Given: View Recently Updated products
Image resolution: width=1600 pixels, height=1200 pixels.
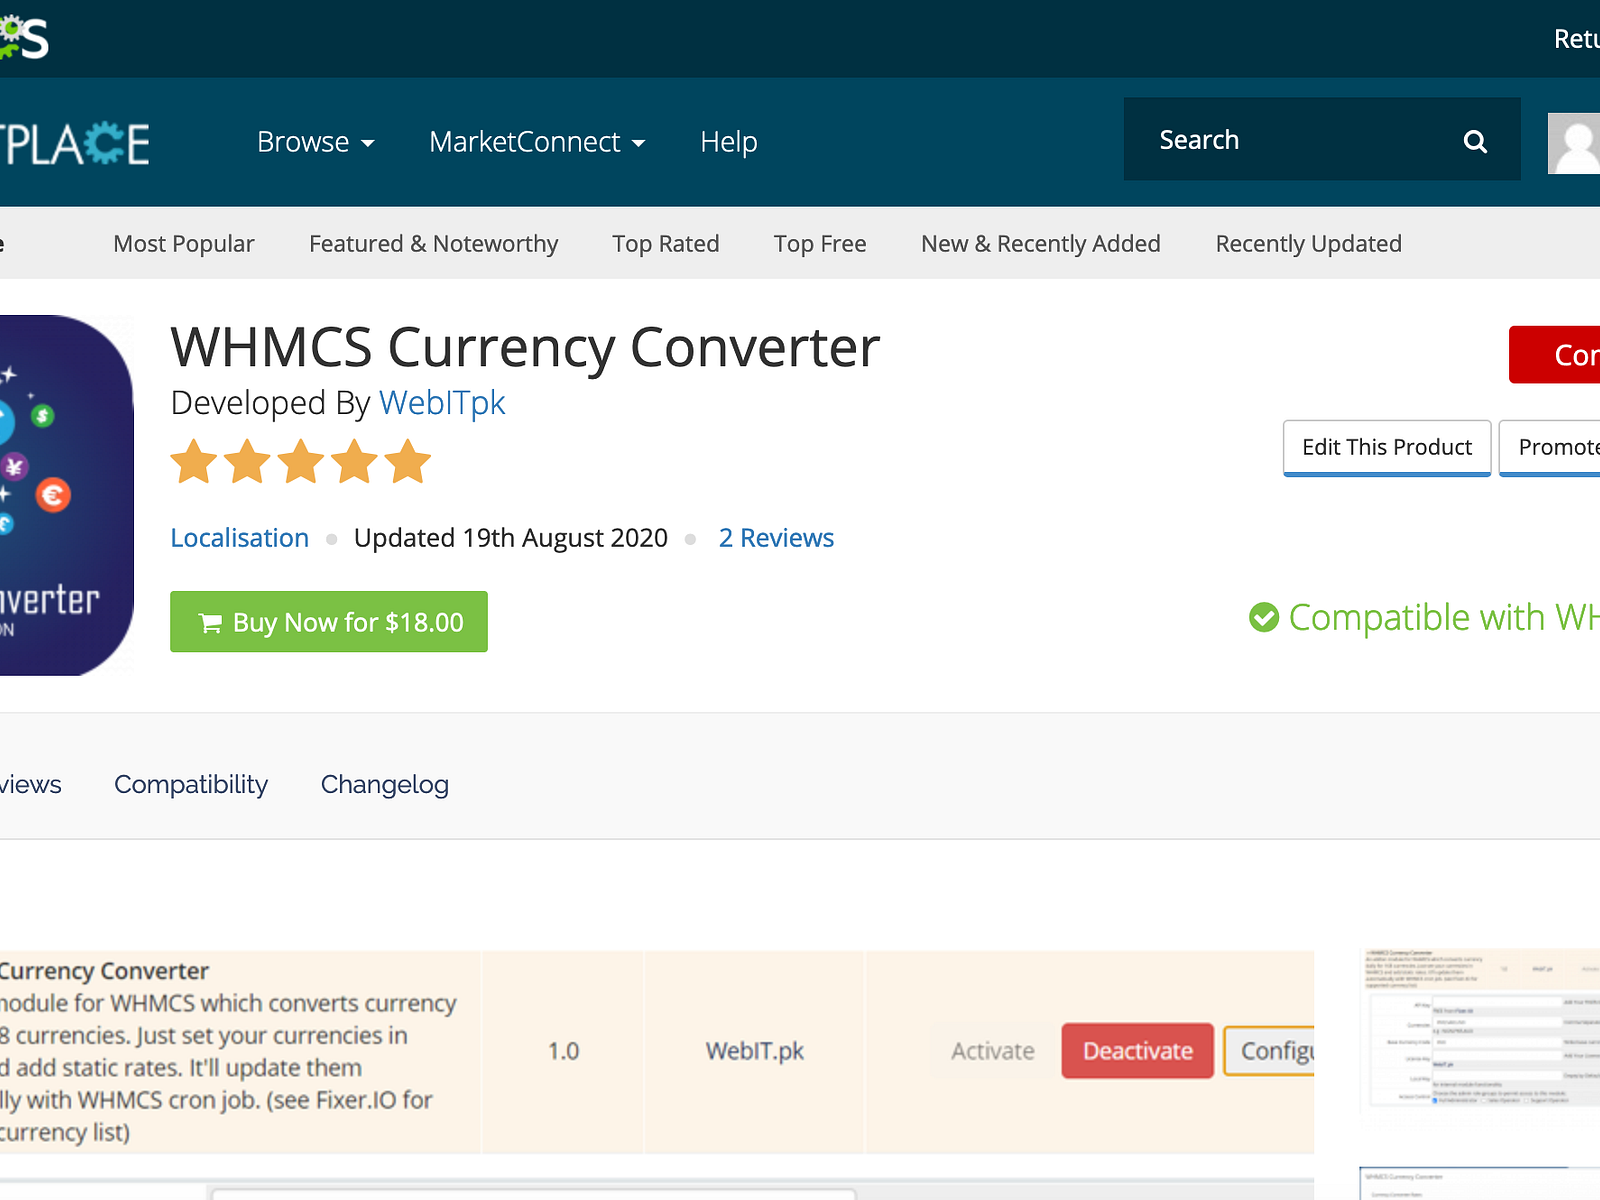Looking at the screenshot, I should click(1309, 244).
